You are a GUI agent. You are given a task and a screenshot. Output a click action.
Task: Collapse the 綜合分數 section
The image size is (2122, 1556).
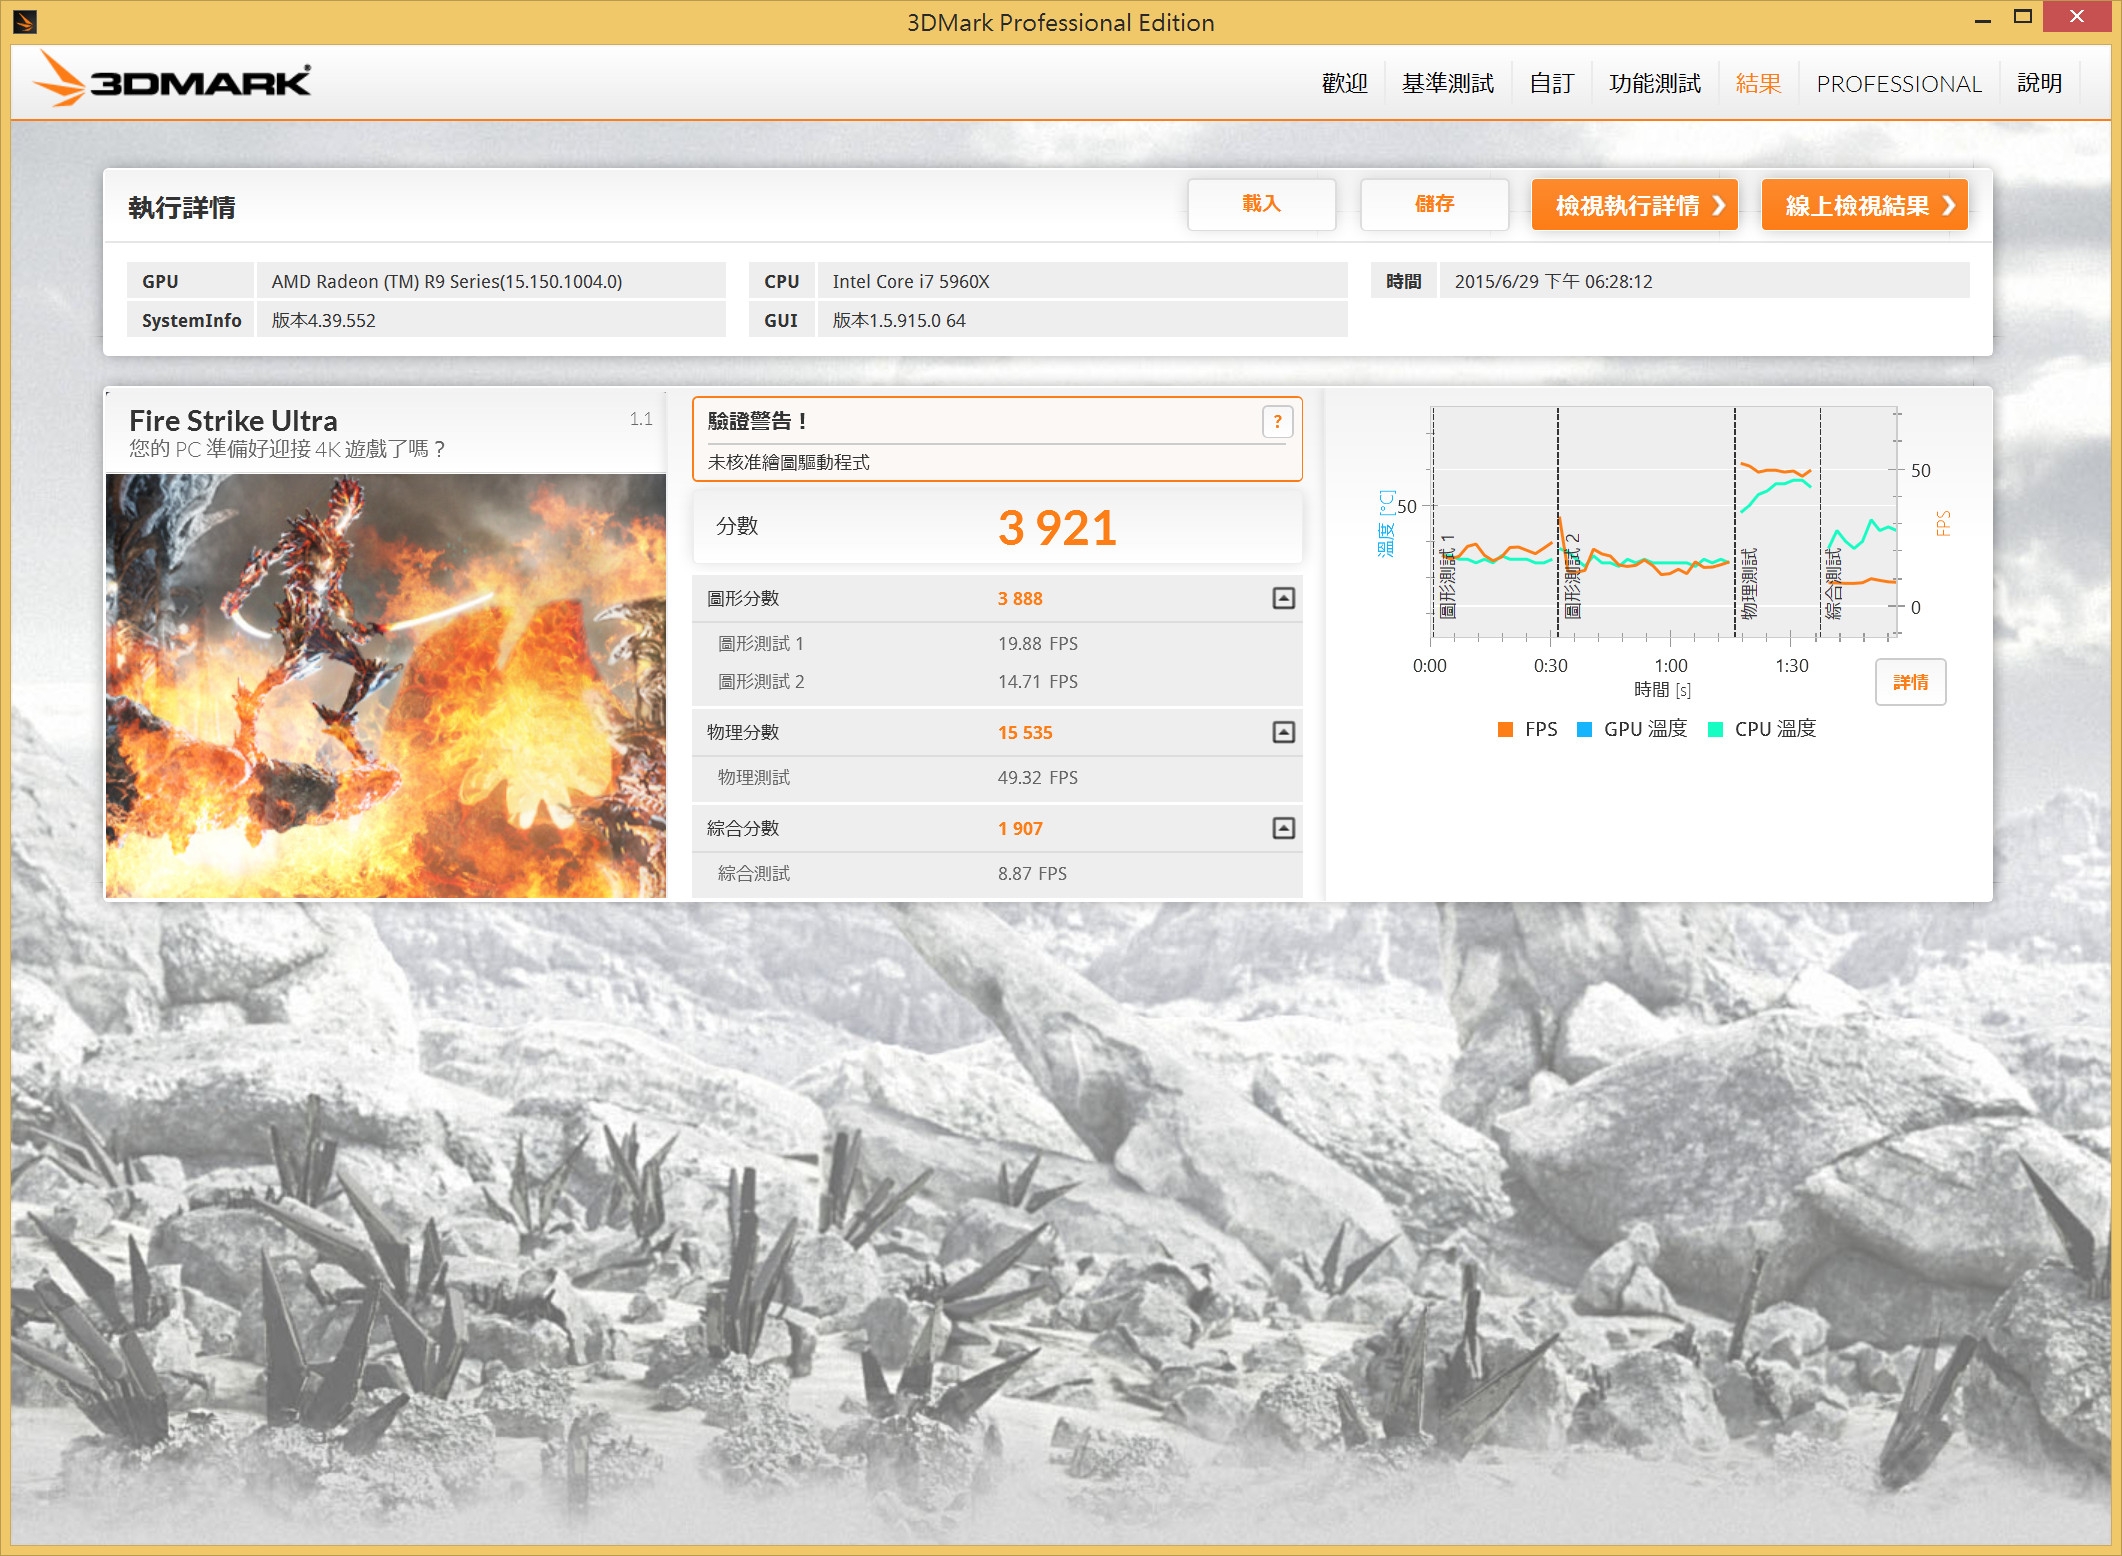(x=1283, y=828)
